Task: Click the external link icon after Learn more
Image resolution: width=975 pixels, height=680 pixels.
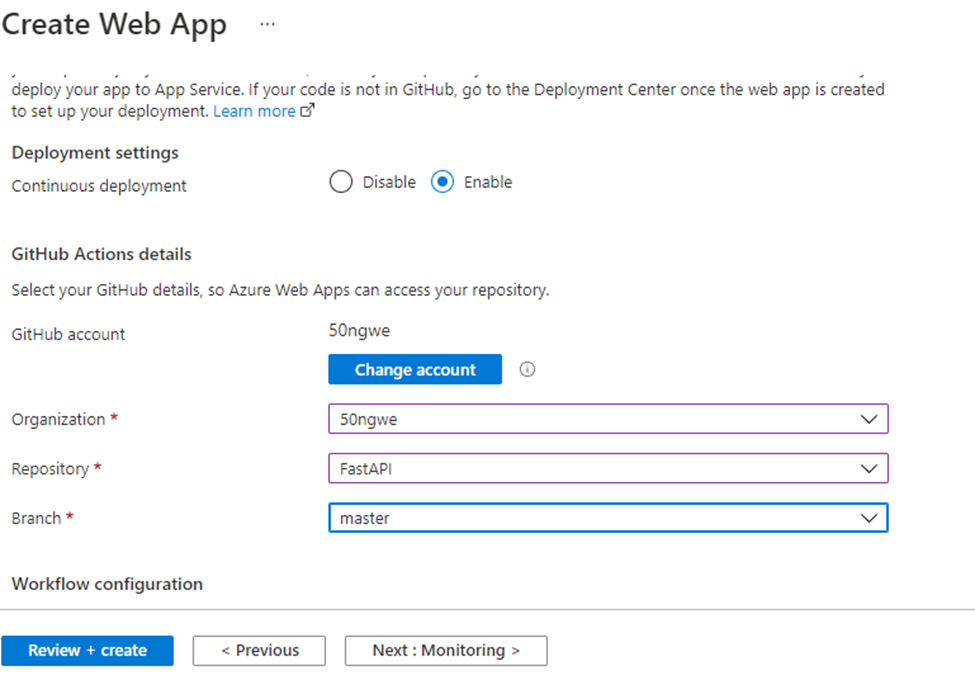Action: pyautogui.click(x=307, y=111)
